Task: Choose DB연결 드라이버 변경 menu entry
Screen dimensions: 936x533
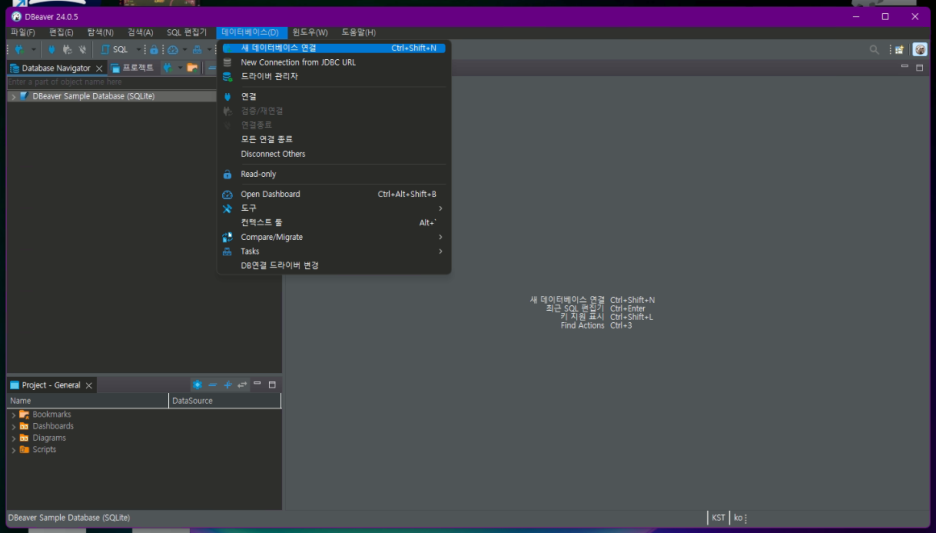Action: click(334, 266)
